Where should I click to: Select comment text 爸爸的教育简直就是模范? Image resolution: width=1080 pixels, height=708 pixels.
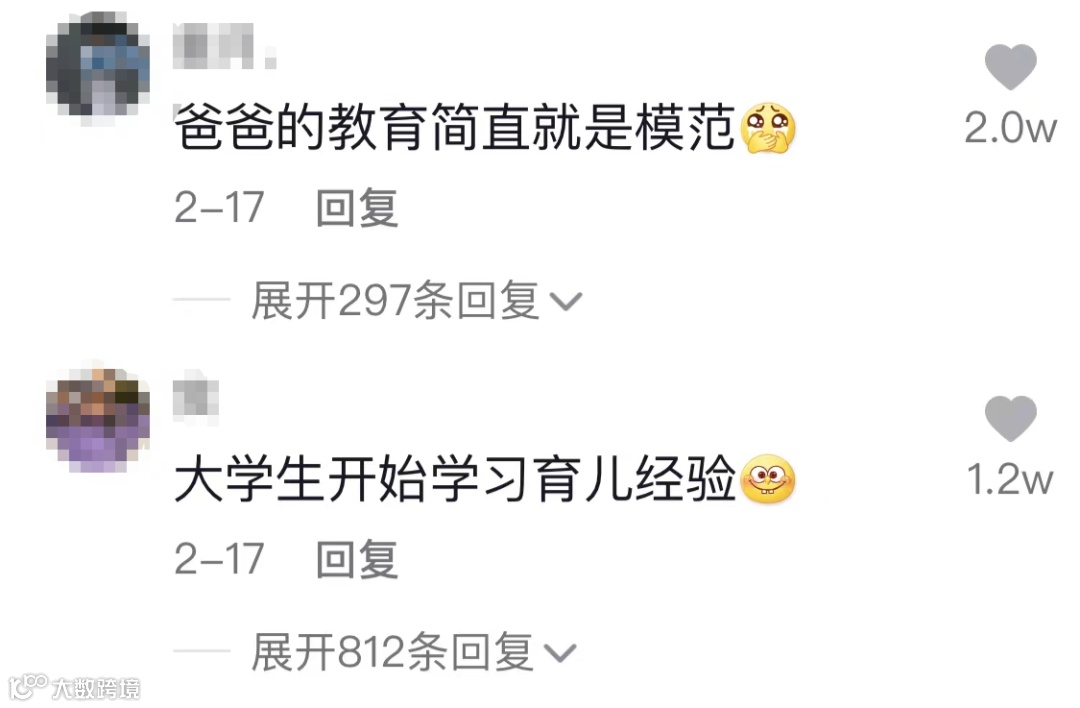[455, 128]
